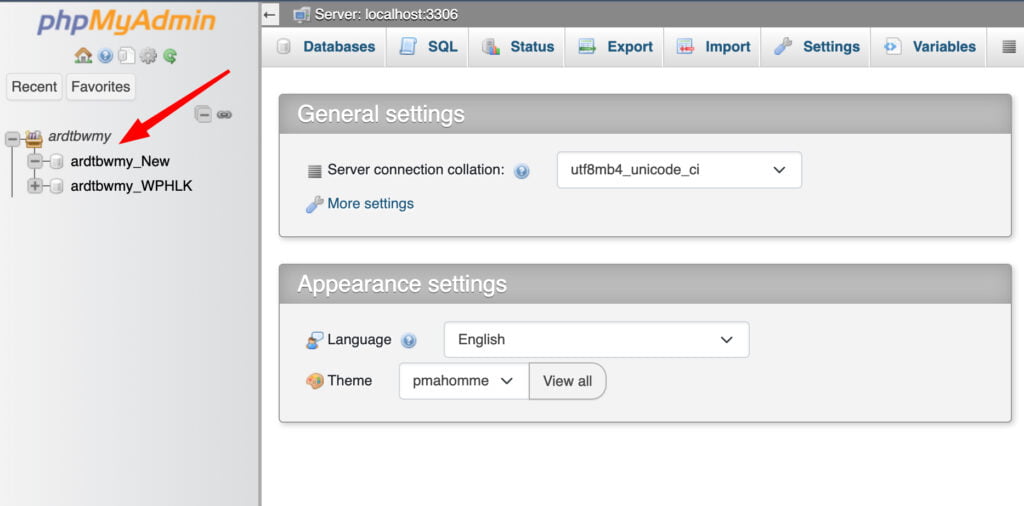The width and height of the screenshot is (1024, 506).
Task: Open the phpMyAdmin documentation help icon
Action: (106, 56)
